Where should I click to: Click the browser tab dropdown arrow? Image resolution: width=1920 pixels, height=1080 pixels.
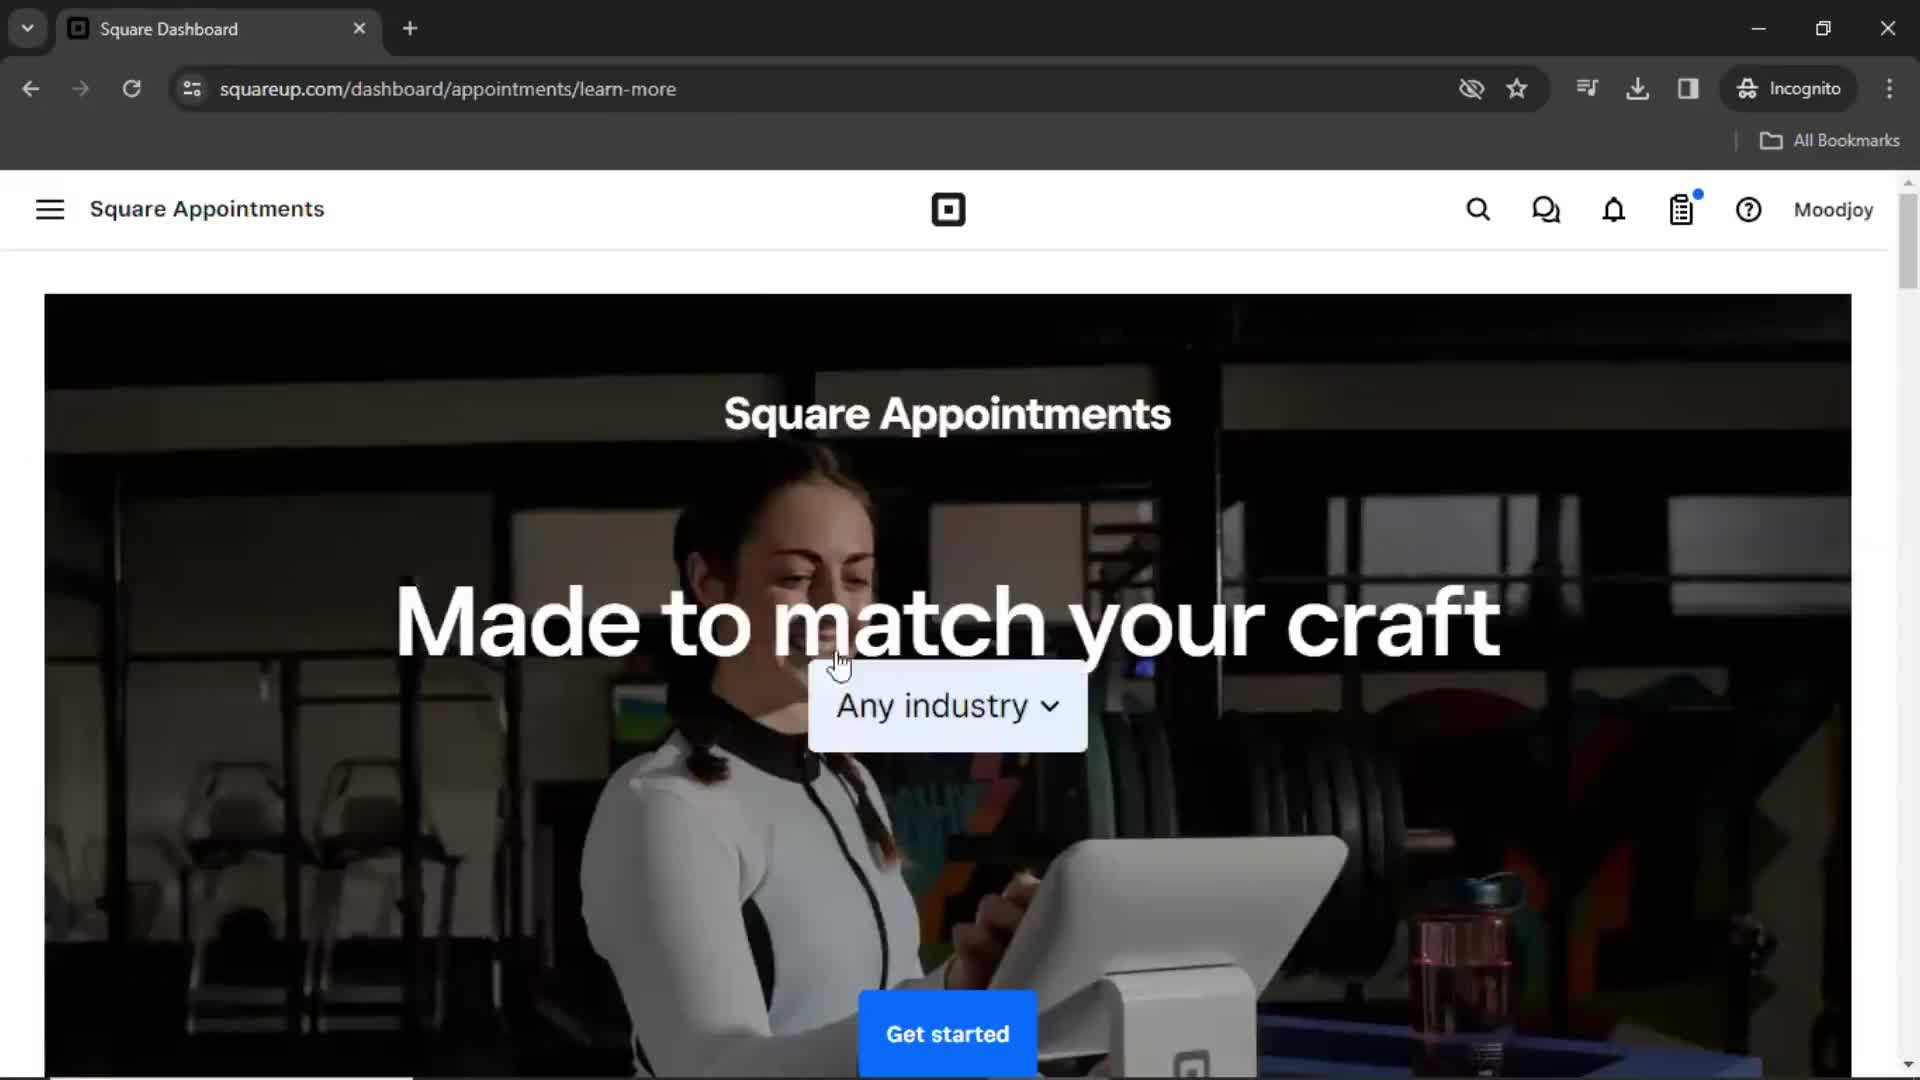pos(28,28)
